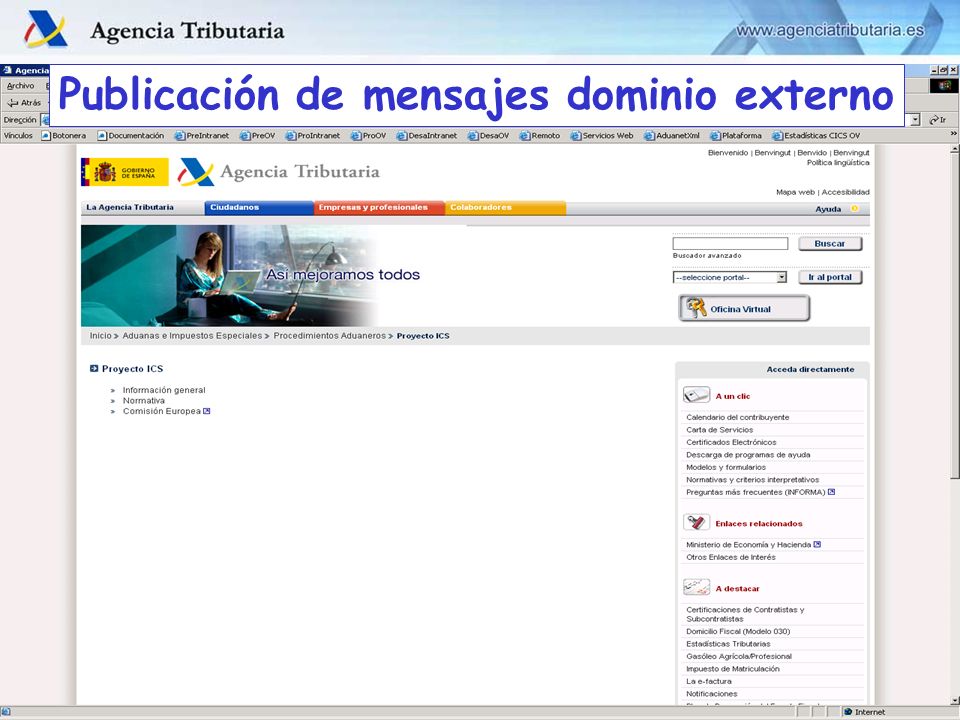Click Aduanas e Impuestos Especiales breadcrumb

click(x=192, y=336)
